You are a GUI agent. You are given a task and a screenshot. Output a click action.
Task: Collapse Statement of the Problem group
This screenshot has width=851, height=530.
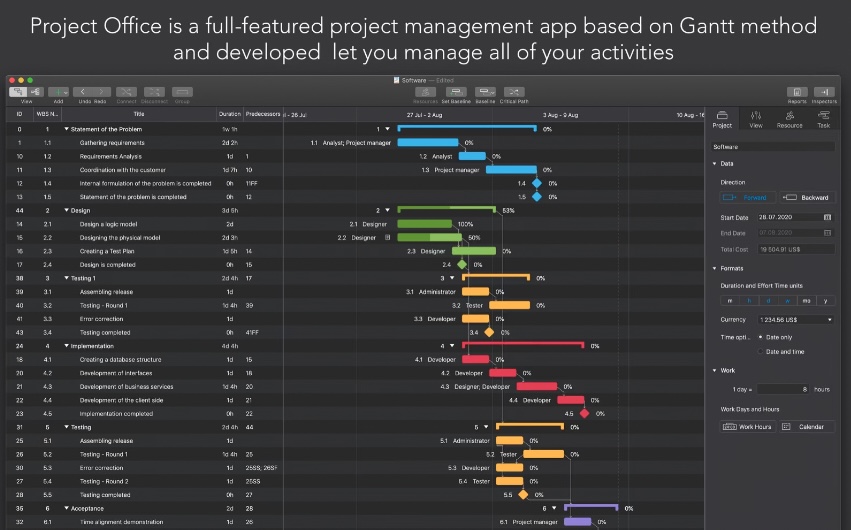pos(67,129)
